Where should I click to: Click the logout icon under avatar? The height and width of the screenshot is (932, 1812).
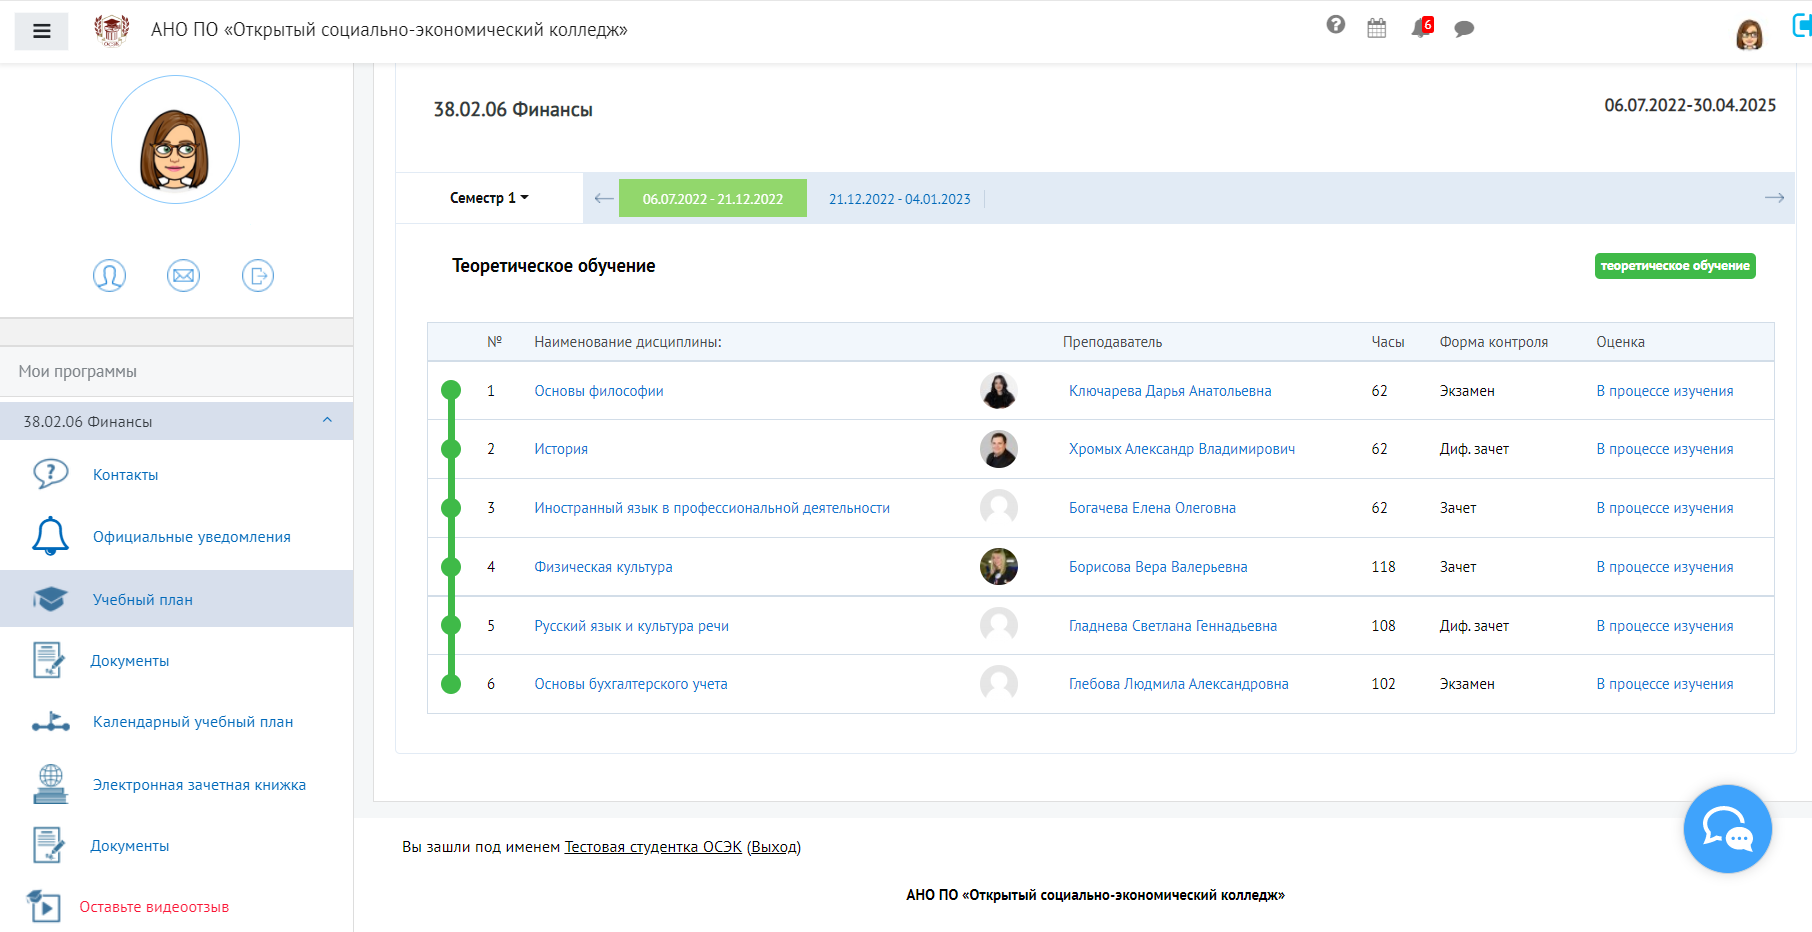(258, 275)
